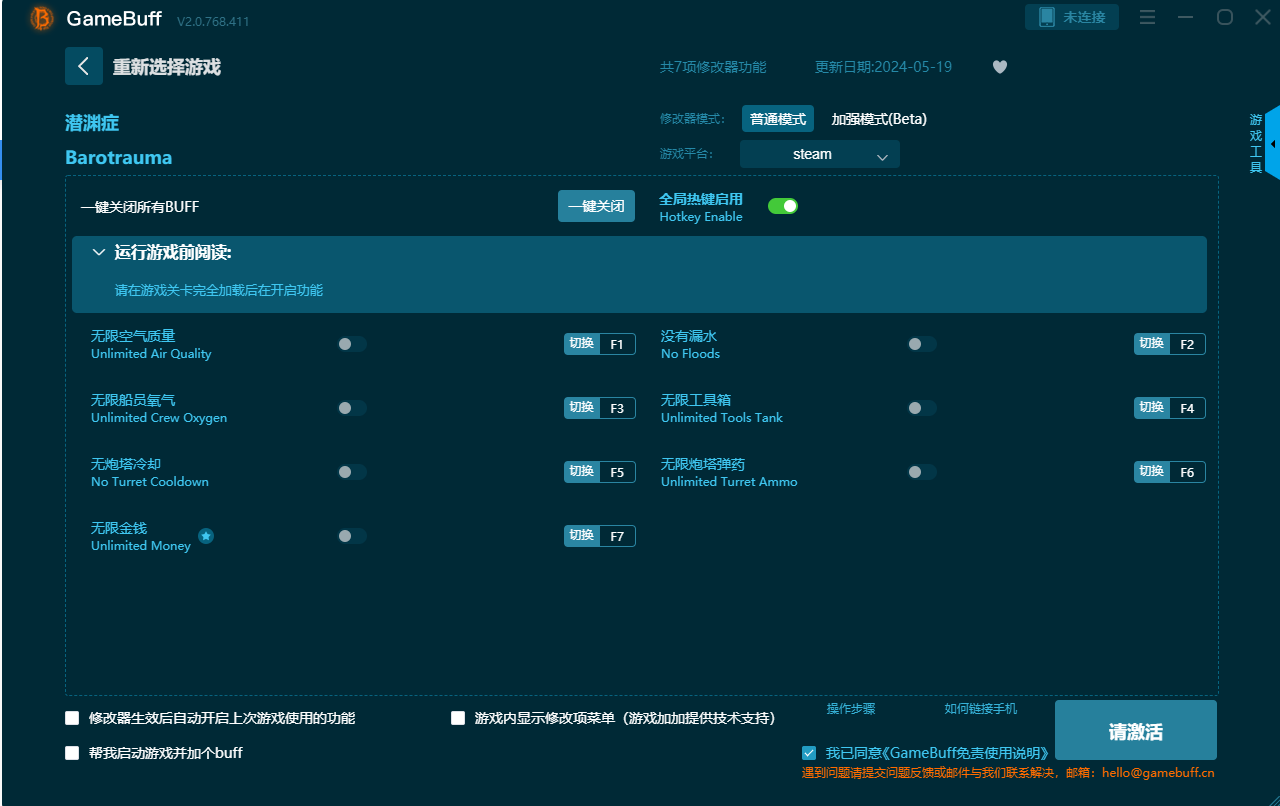Check 修改器生效后自动开启上次游戏使用的功能 checkbox
This screenshot has width=1280, height=806.
72,718
